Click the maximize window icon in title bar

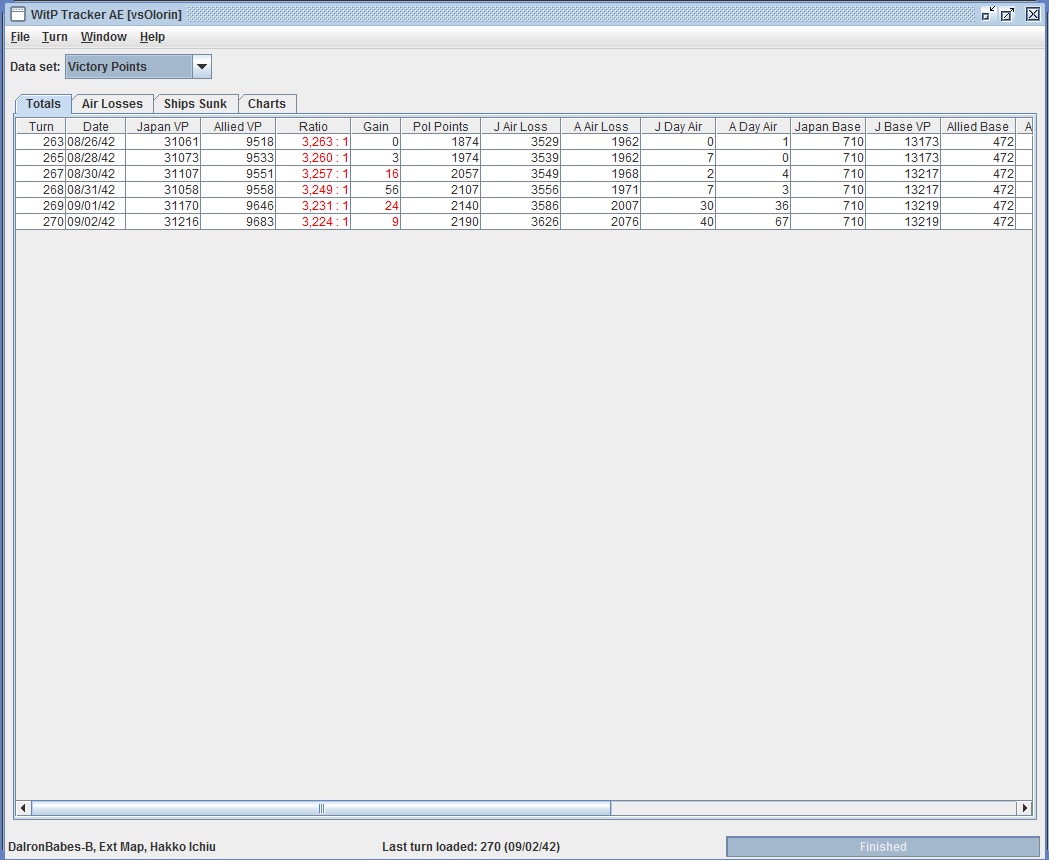tap(1008, 14)
